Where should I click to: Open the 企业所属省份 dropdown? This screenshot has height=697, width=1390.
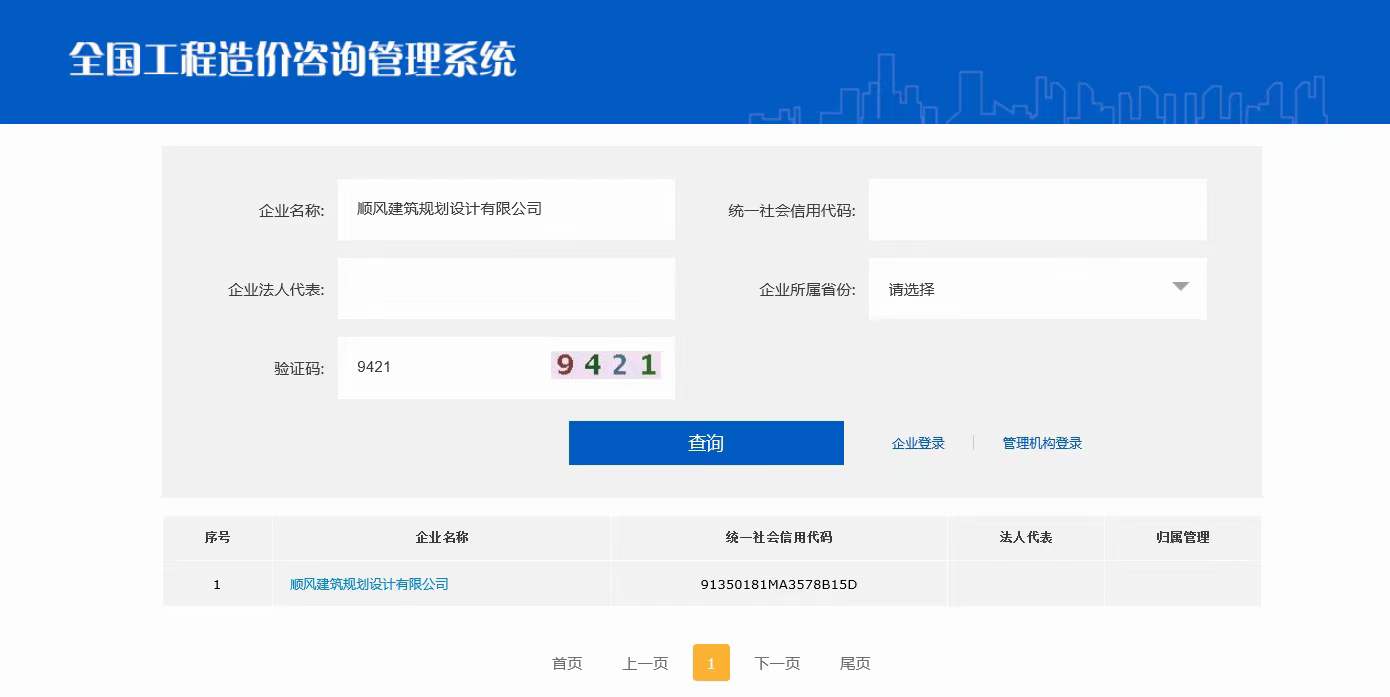coord(1037,289)
